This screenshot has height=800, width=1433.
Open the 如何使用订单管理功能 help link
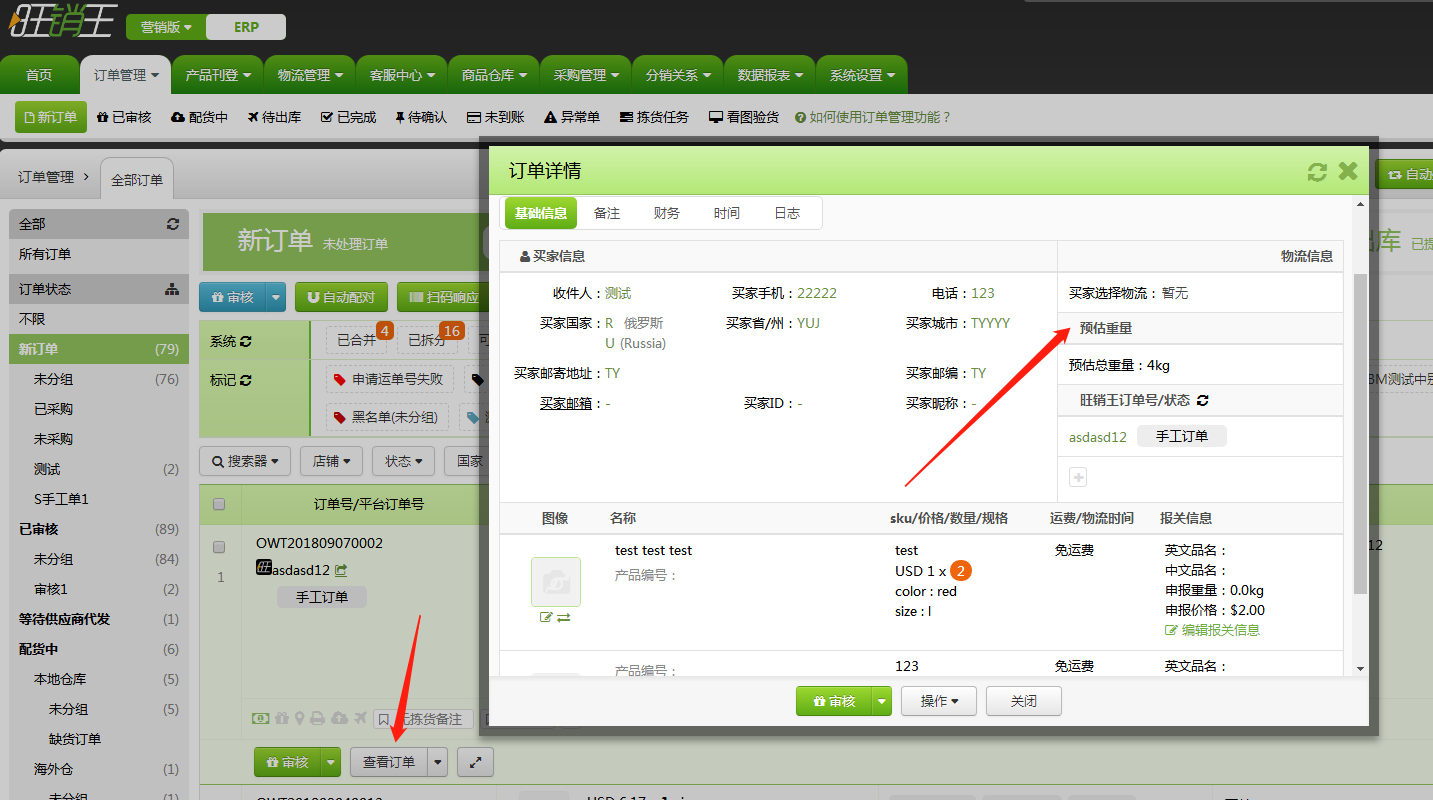(x=873, y=117)
